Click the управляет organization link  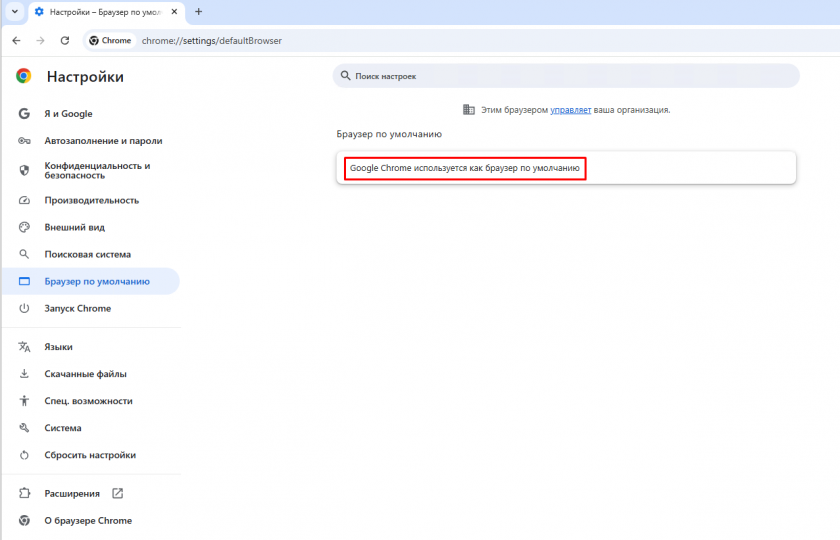click(x=570, y=110)
